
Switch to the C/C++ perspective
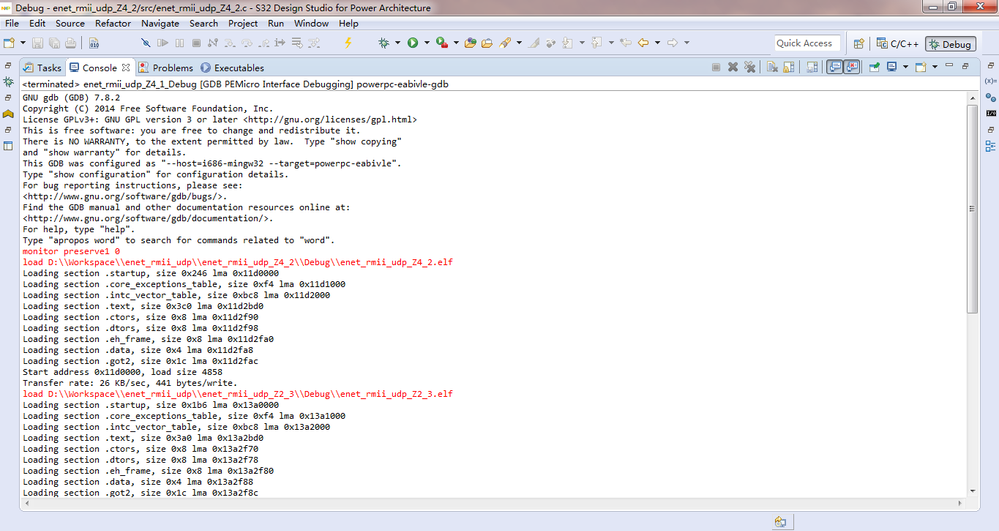pyautogui.click(x=898, y=43)
